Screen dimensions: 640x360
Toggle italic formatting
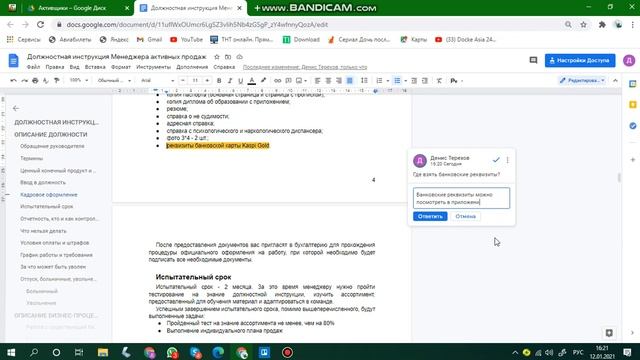pyautogui.click(x=230, y=81)
